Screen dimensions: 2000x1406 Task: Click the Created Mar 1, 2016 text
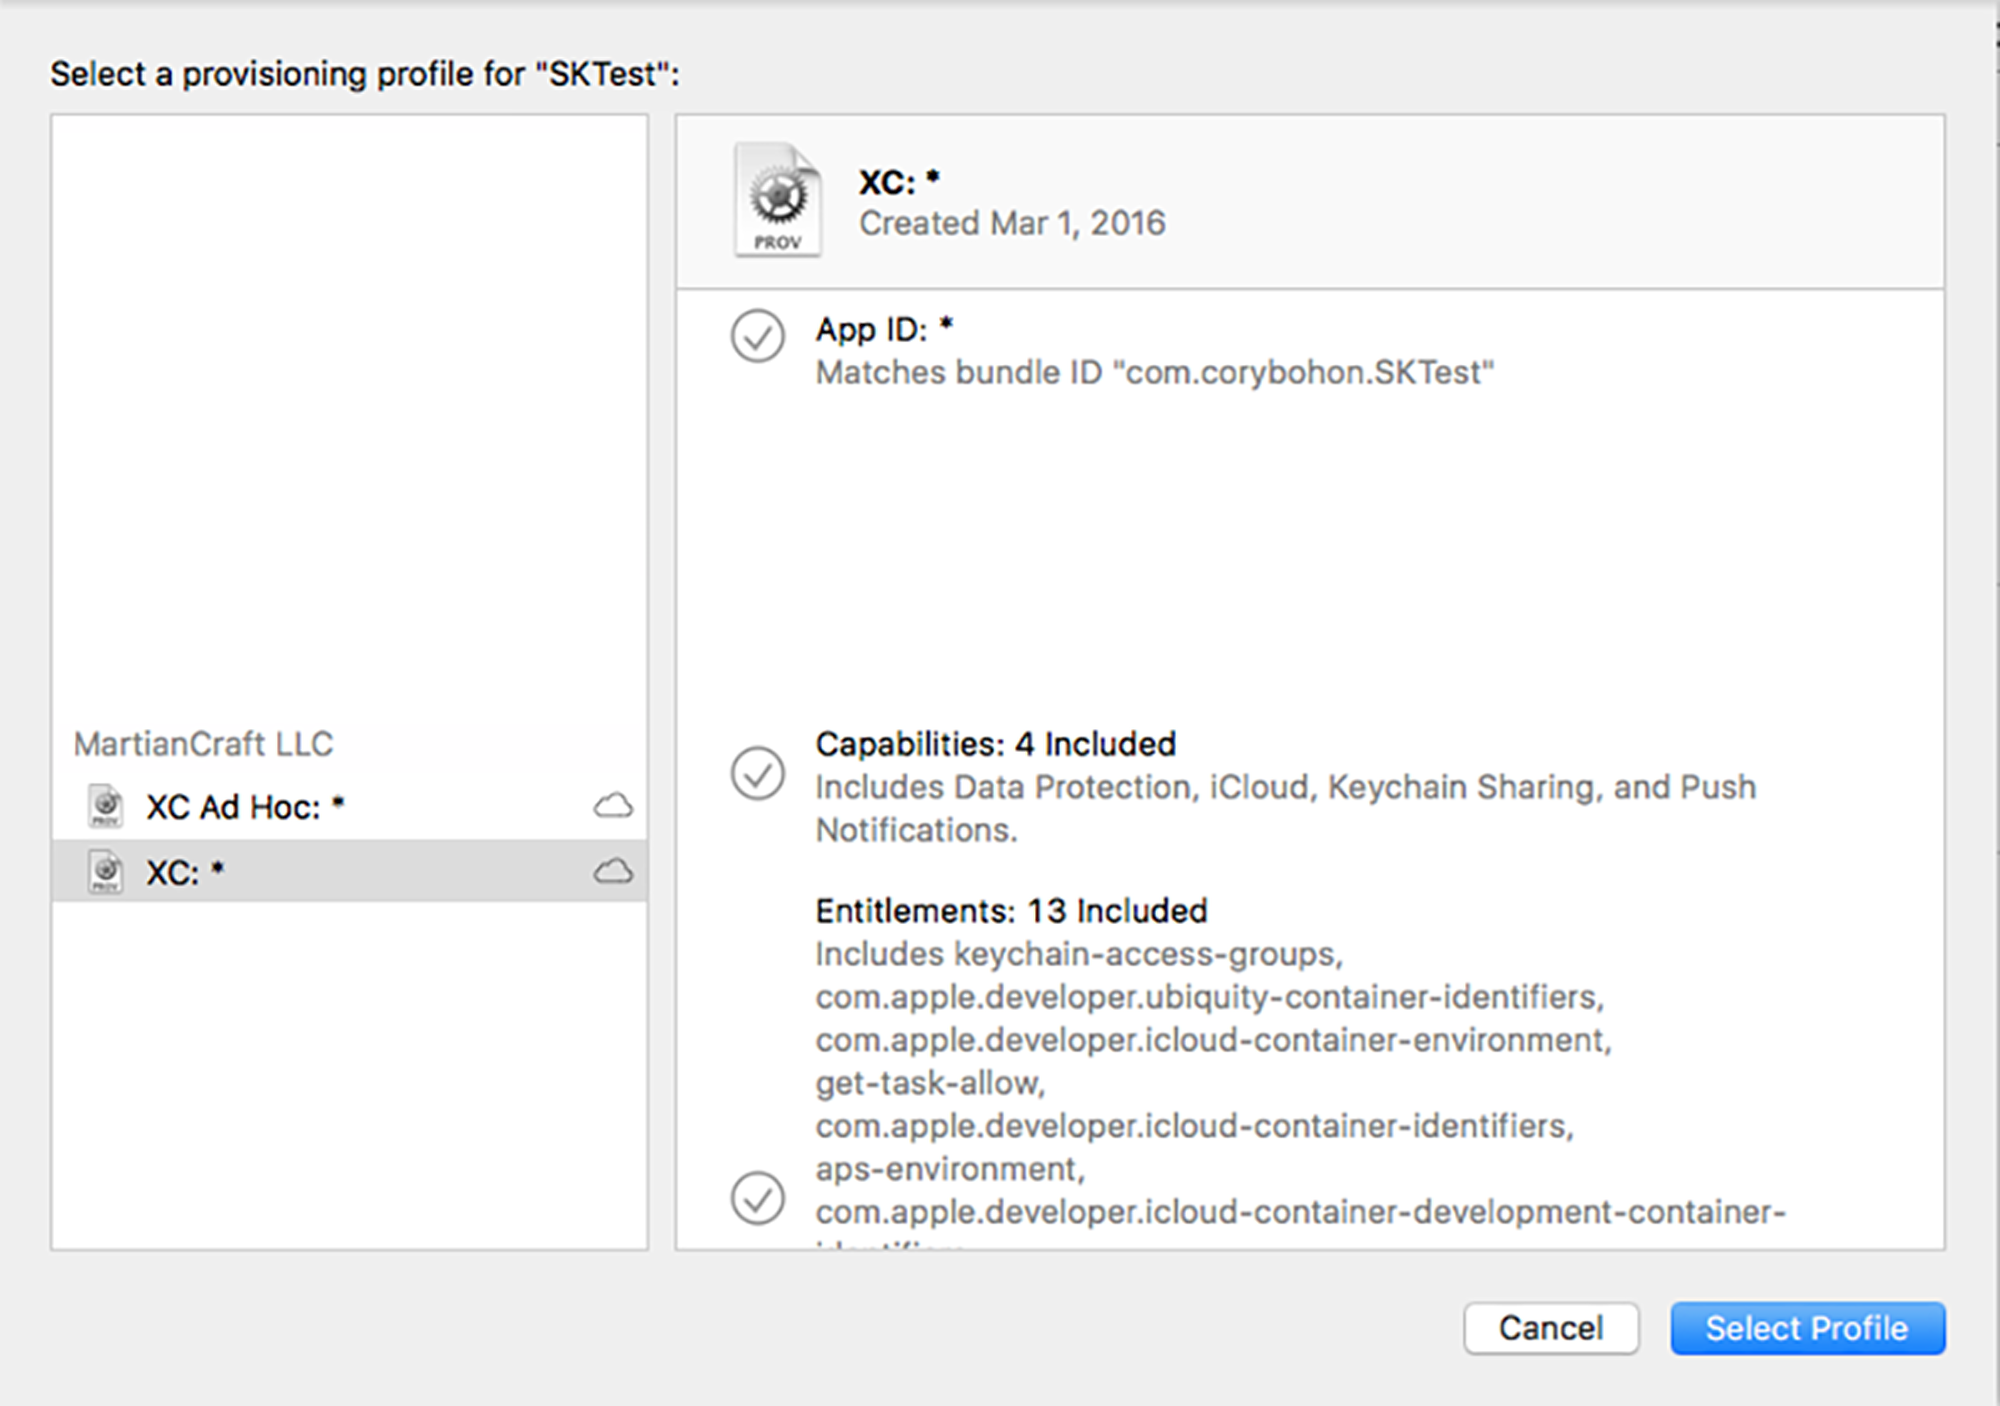[x=1012, y=223]
